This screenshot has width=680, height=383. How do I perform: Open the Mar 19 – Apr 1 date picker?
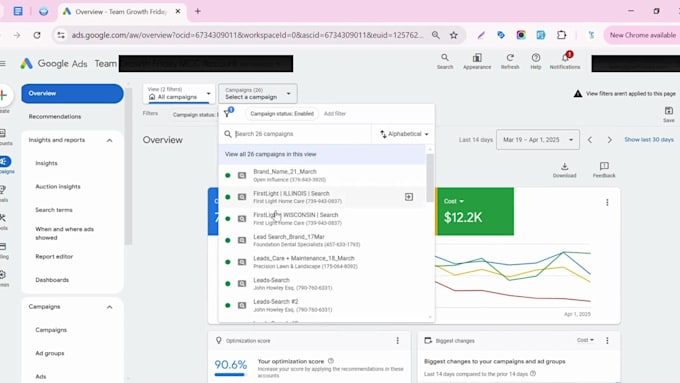(538, 140)
